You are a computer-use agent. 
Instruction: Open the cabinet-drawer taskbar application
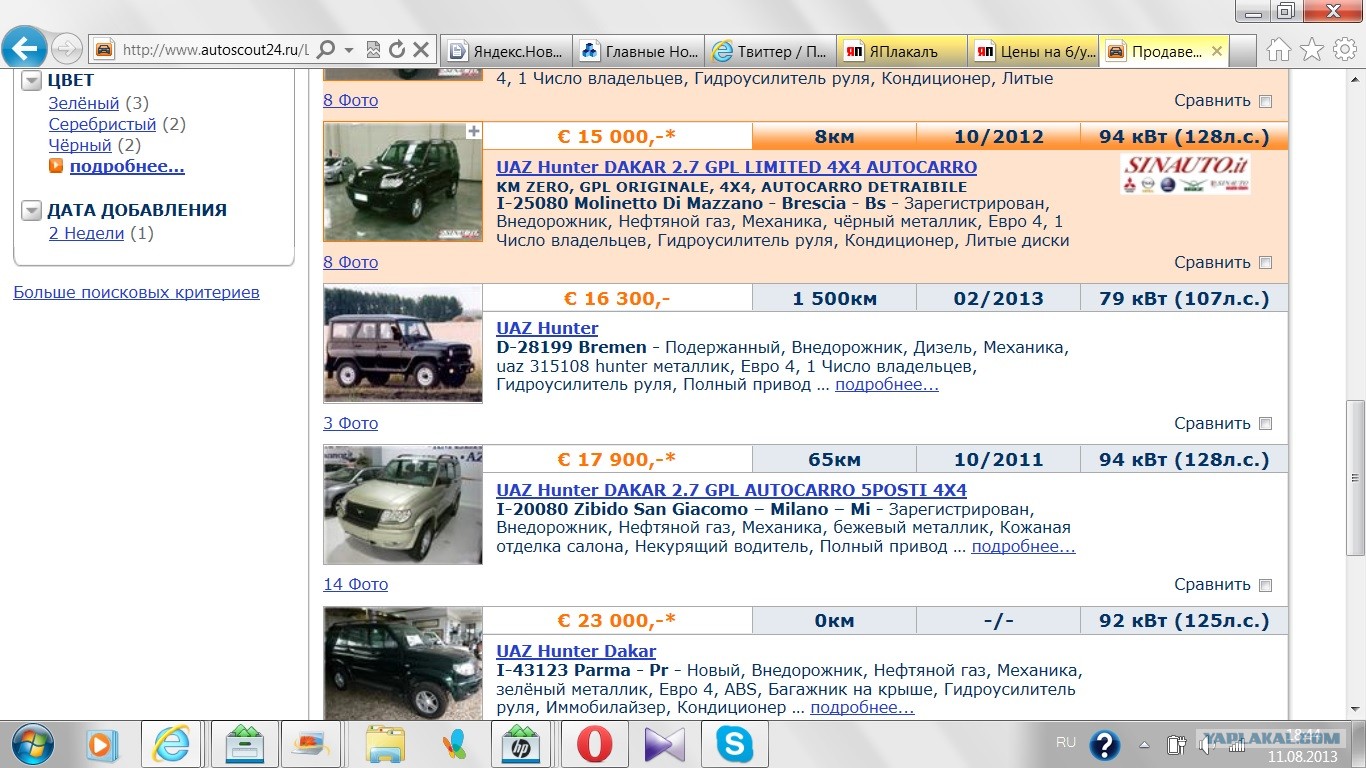pos(244,744)
